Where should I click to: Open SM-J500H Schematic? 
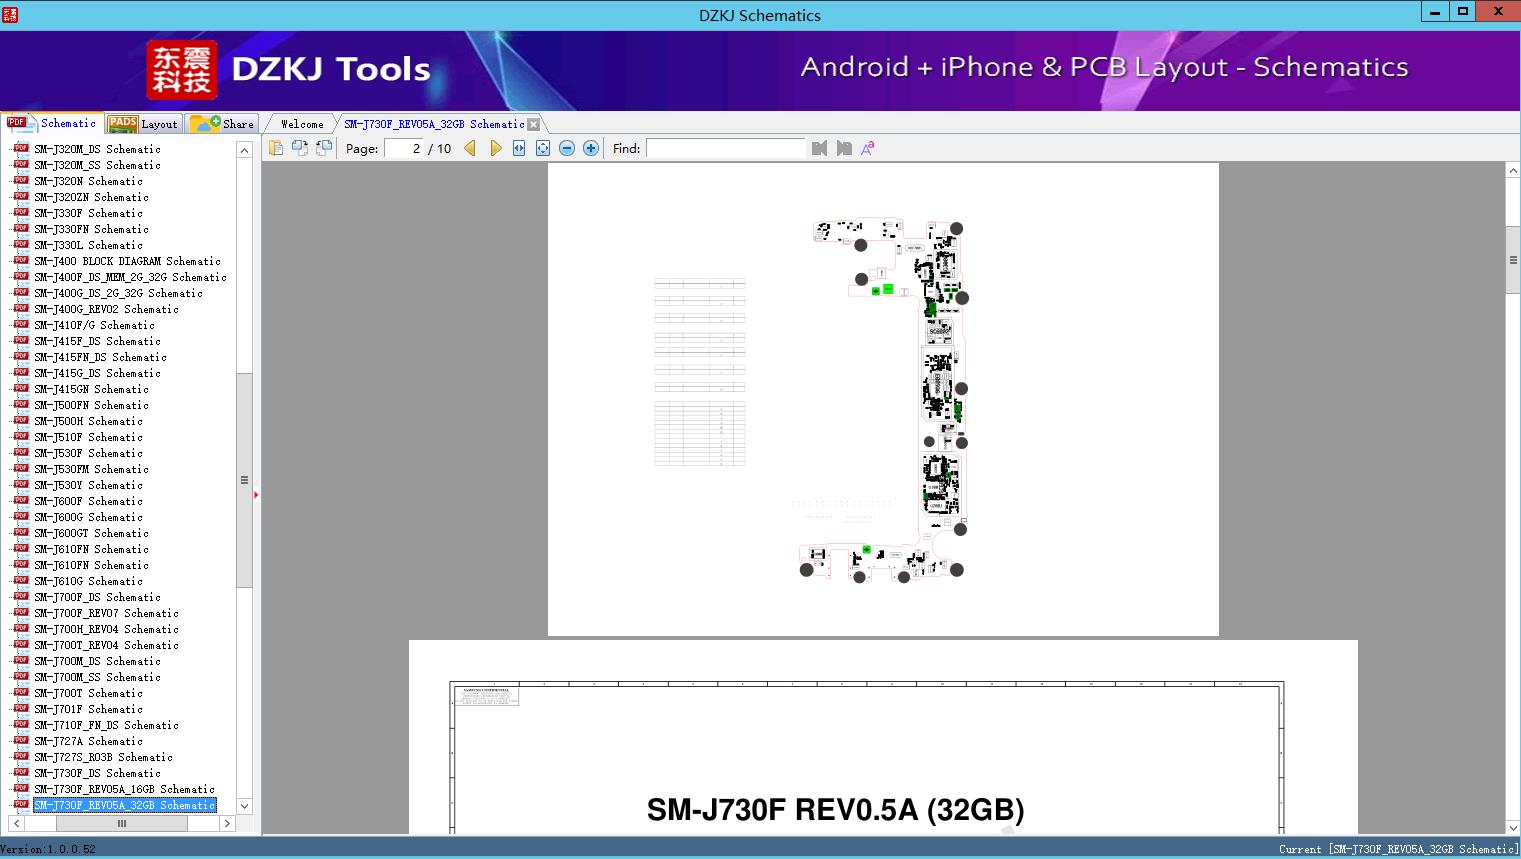click(88, 421)
